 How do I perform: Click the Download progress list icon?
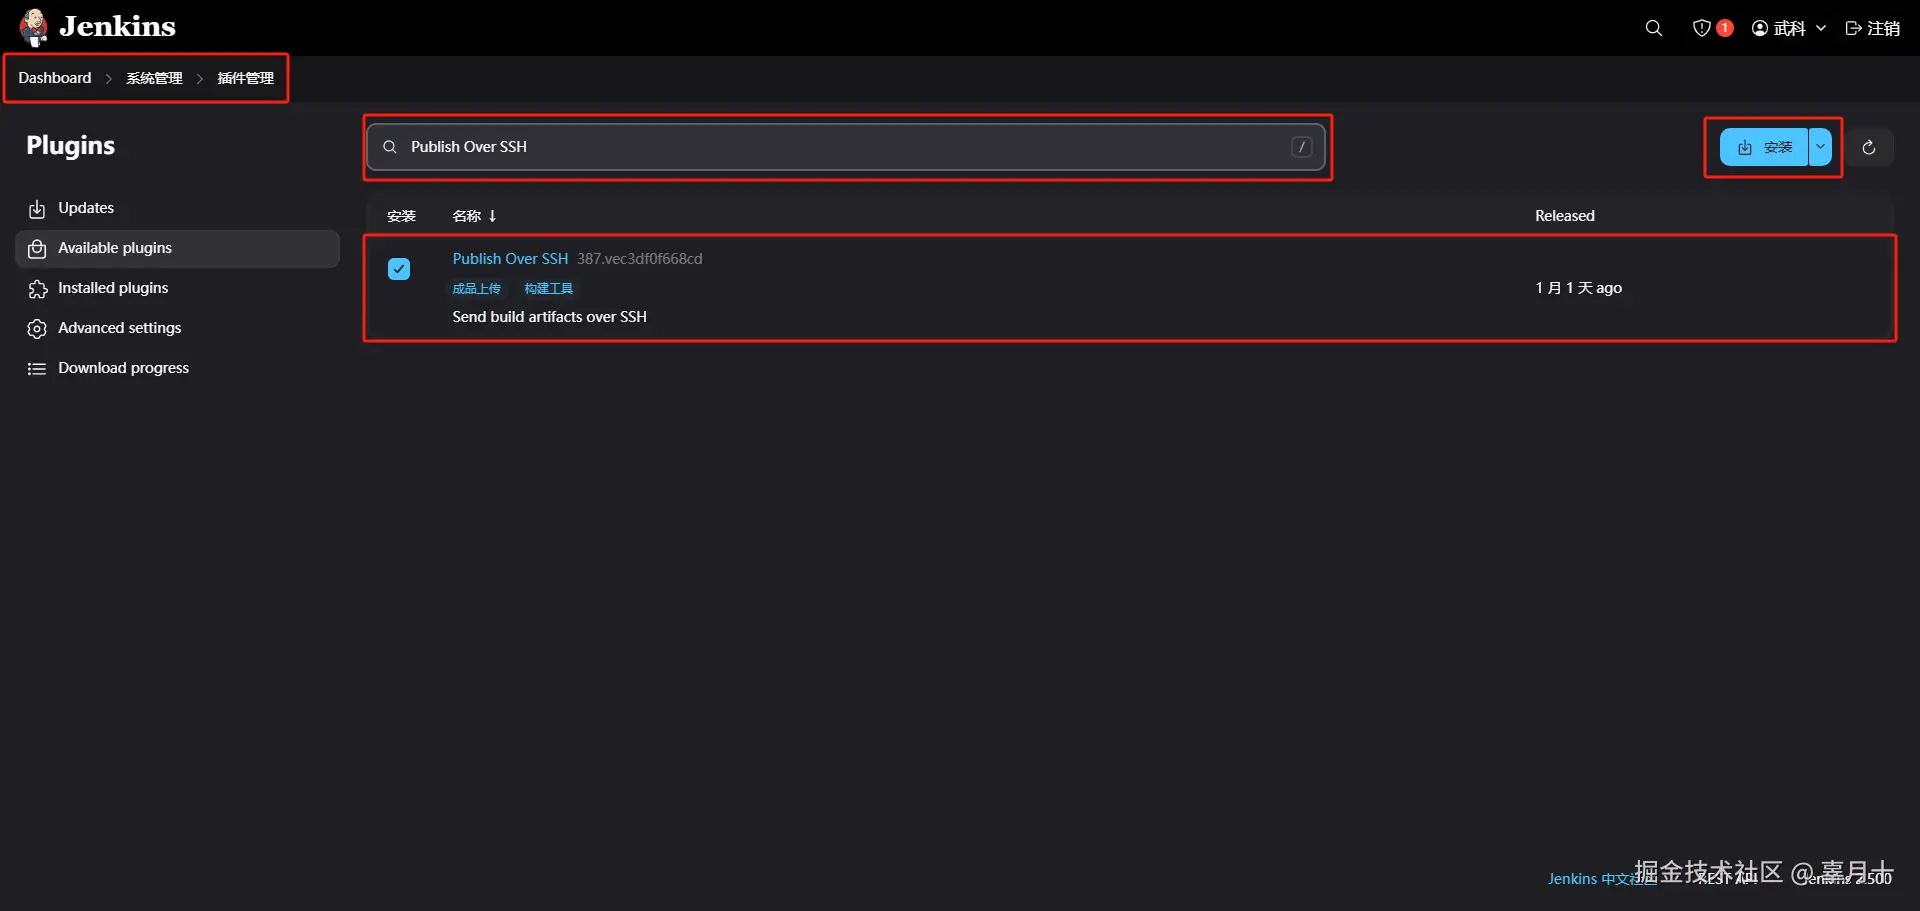(x=37, y=369)
